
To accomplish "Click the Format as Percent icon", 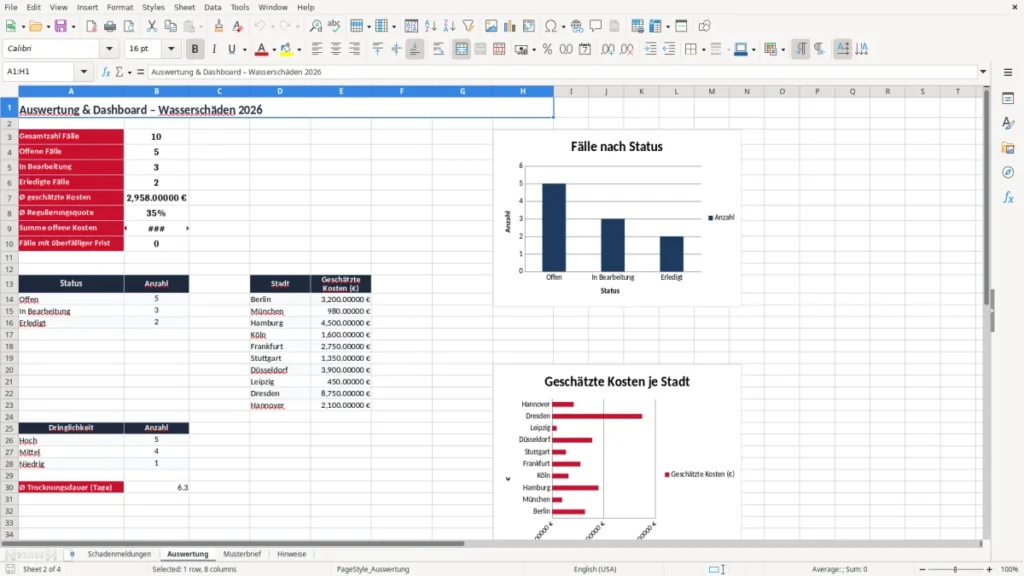I will pos(547,49).
